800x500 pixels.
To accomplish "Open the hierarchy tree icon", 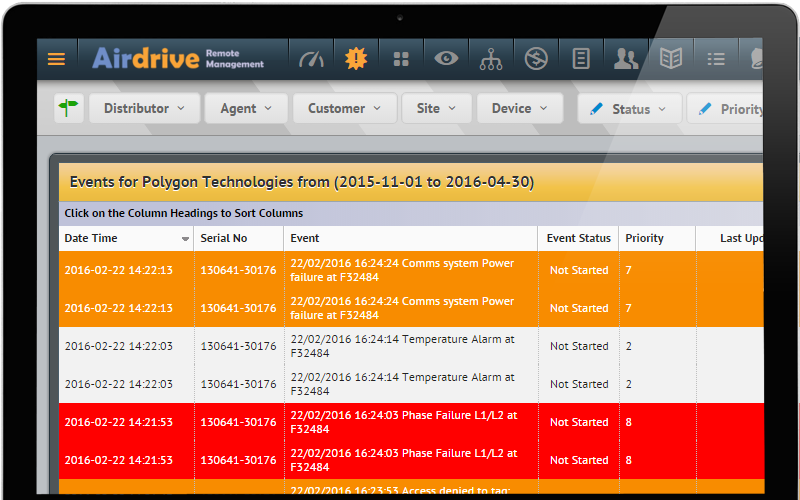I will (491, 59).
